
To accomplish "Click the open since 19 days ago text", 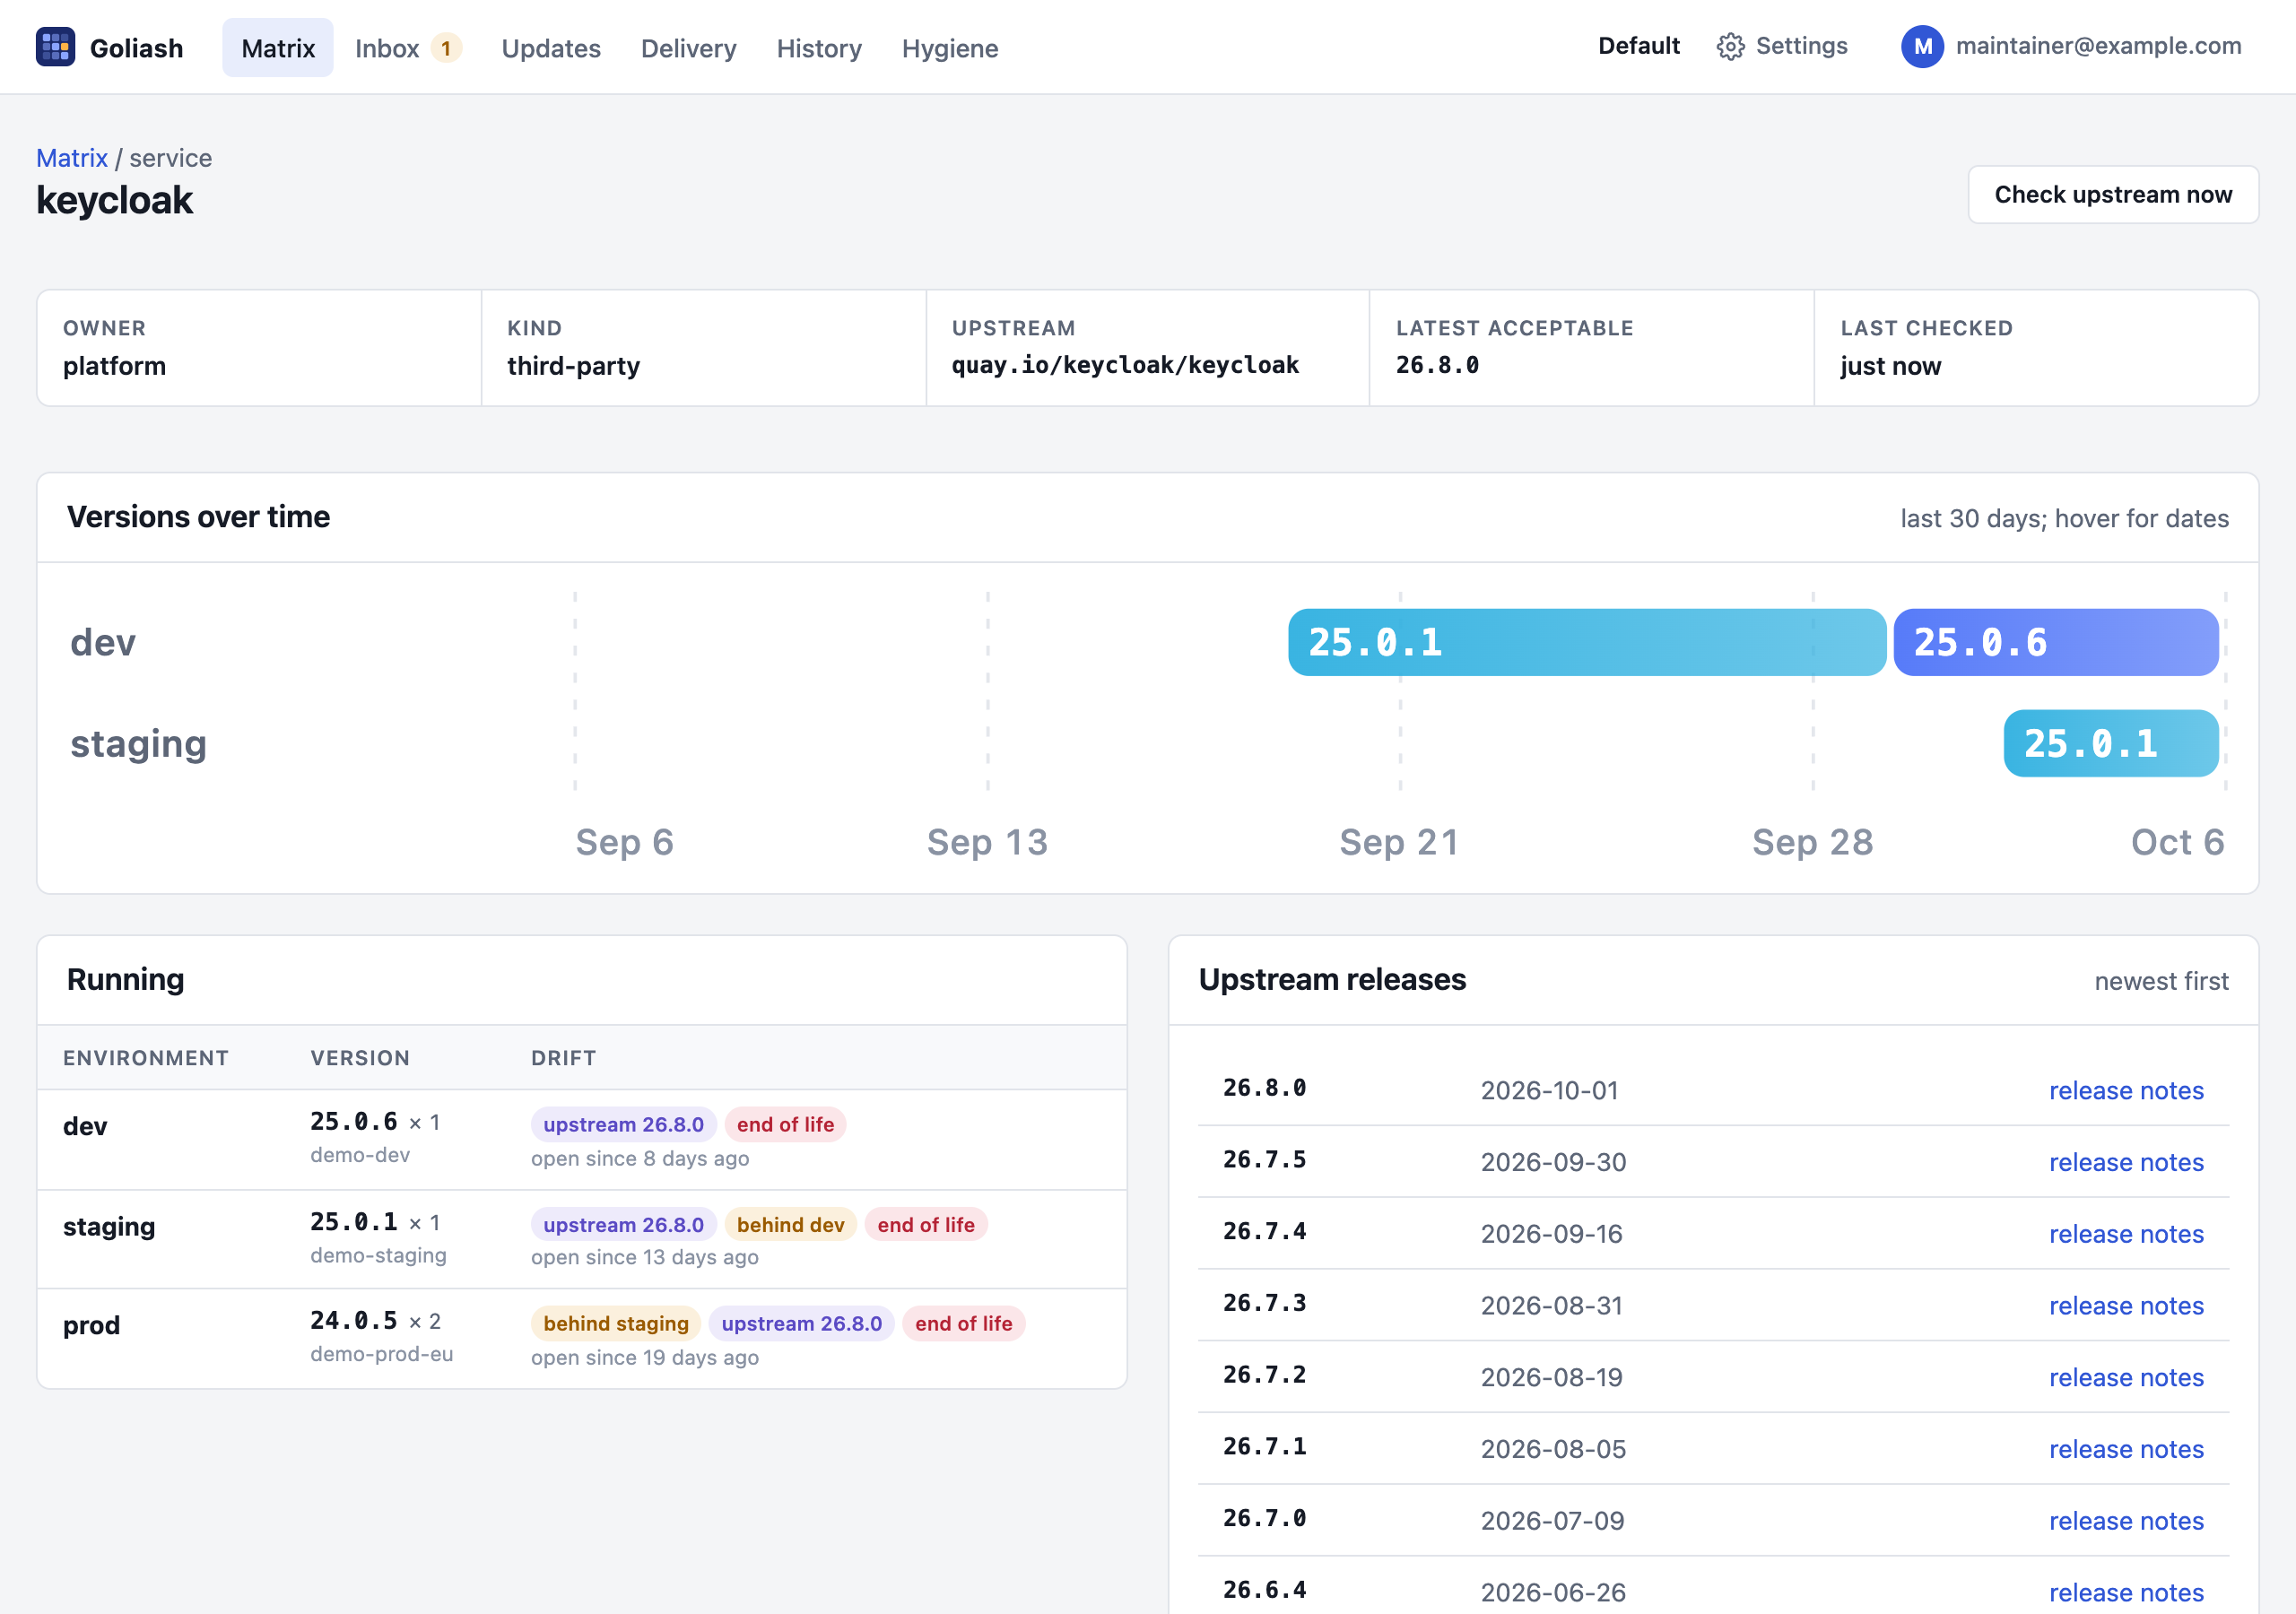I will pyautogui.click(x=644, y=1357).
